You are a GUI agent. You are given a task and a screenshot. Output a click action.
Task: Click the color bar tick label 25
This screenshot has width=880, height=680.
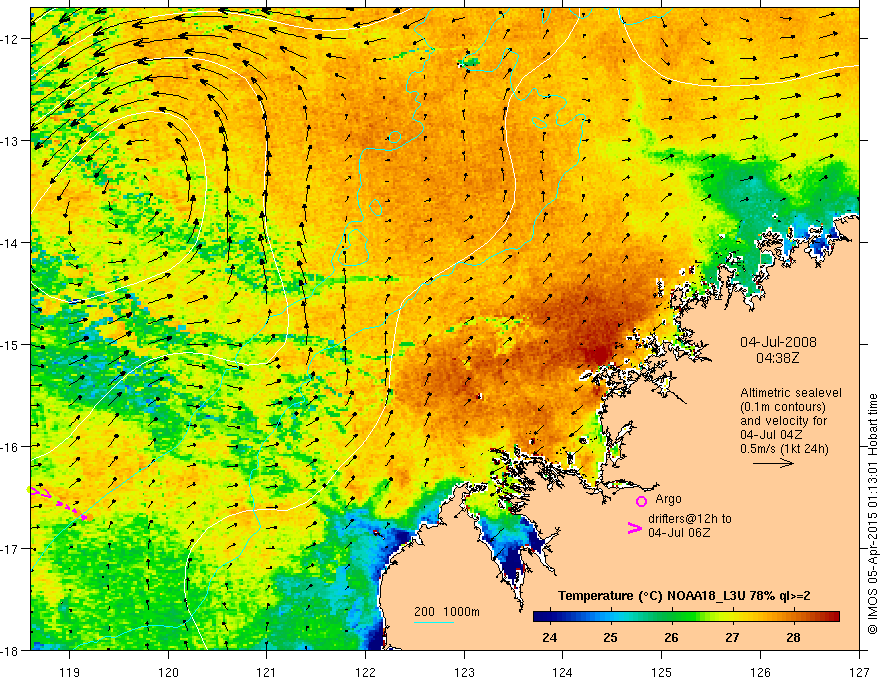610,637
